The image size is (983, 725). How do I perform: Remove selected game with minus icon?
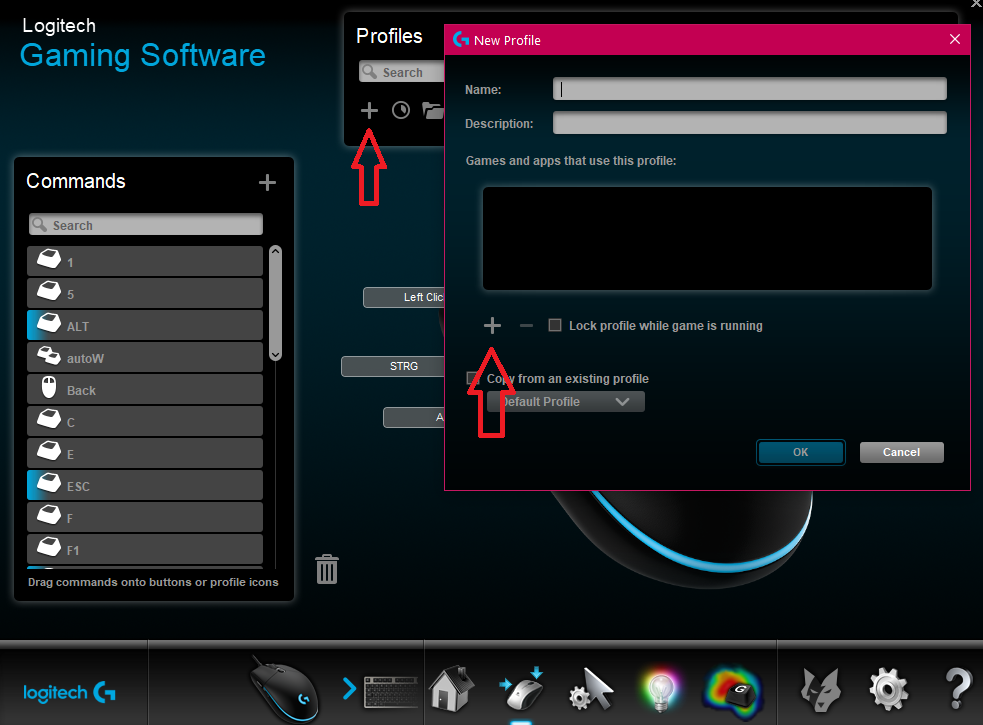[x=526, y=325]
